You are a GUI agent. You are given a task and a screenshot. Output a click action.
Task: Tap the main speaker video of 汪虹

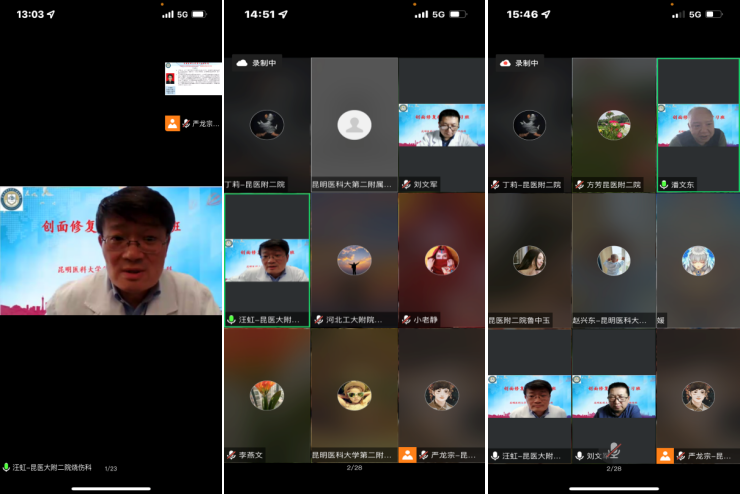coord(110,249)
